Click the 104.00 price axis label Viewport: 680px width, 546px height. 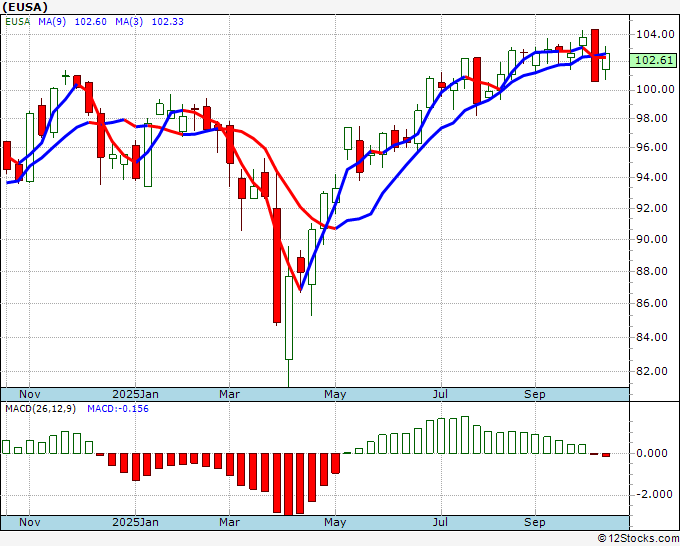pos(655,34)
